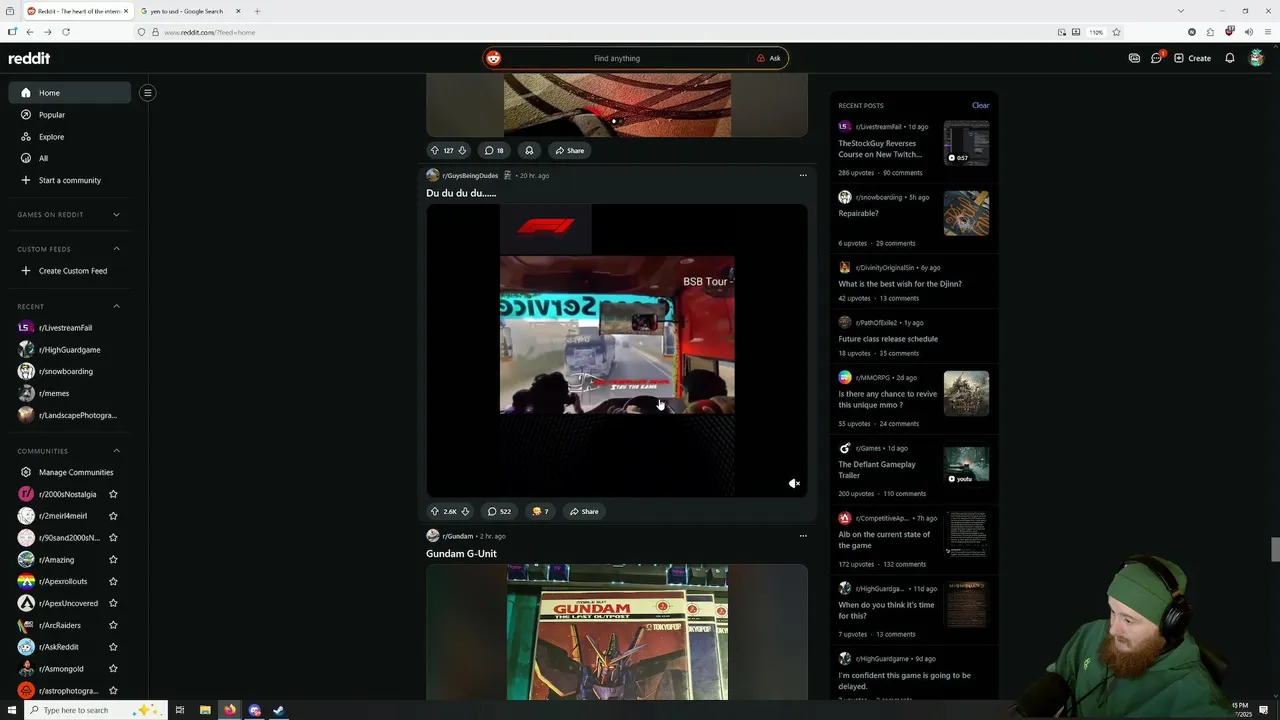This screenshot has width=1280, height=720.
Task: Clear the recent posts list
Action: pos(980,105)
